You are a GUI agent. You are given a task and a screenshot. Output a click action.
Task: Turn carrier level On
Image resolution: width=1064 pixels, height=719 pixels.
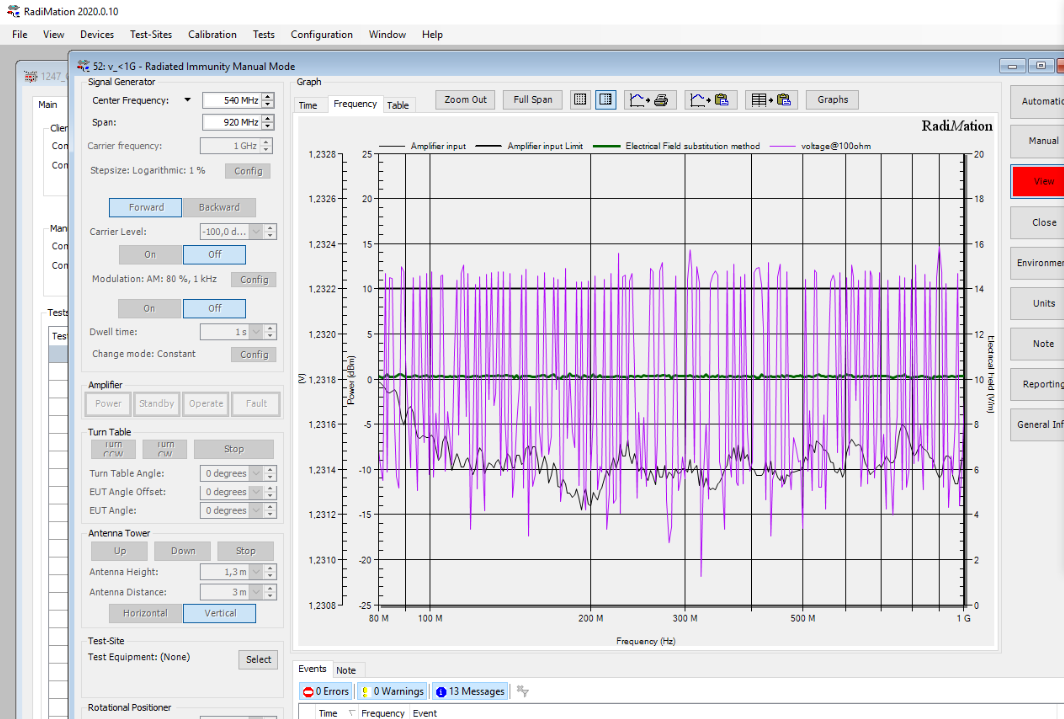[x=150, y=254]
